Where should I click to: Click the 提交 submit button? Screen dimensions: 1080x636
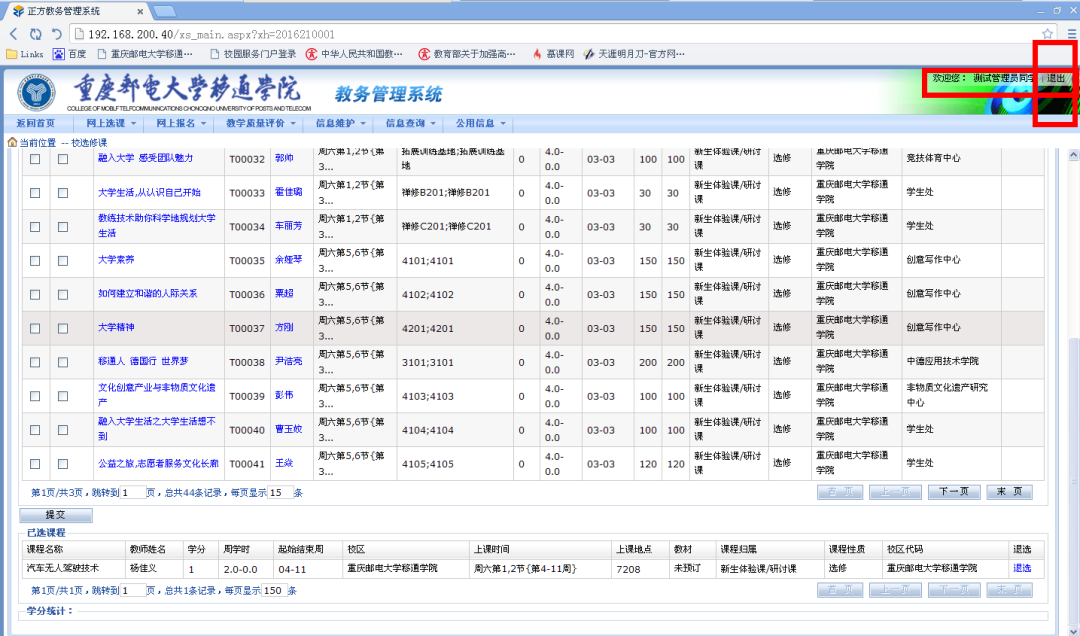pos(56,515)
